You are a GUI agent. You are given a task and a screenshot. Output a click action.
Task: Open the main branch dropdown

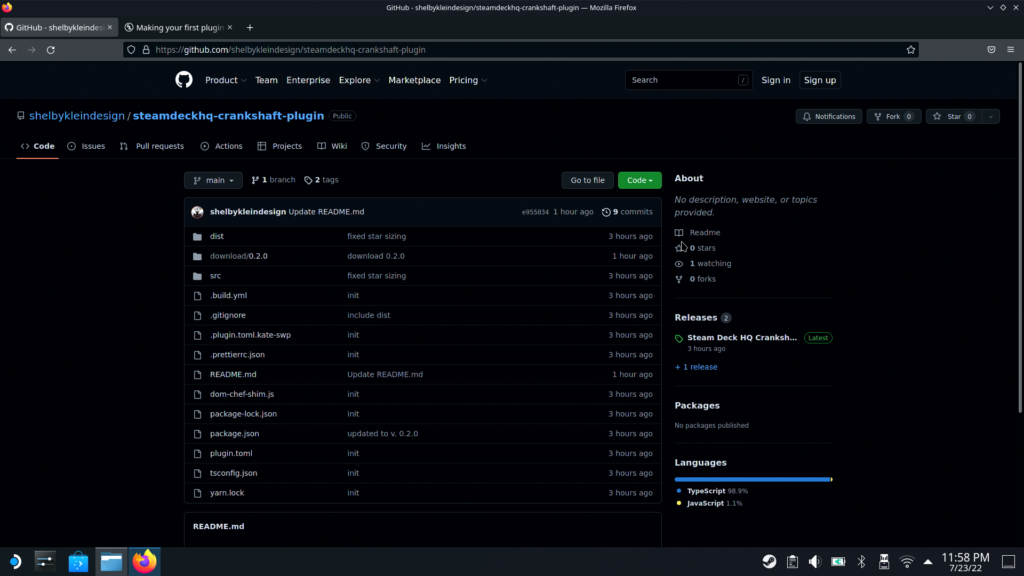pos(213,180)
